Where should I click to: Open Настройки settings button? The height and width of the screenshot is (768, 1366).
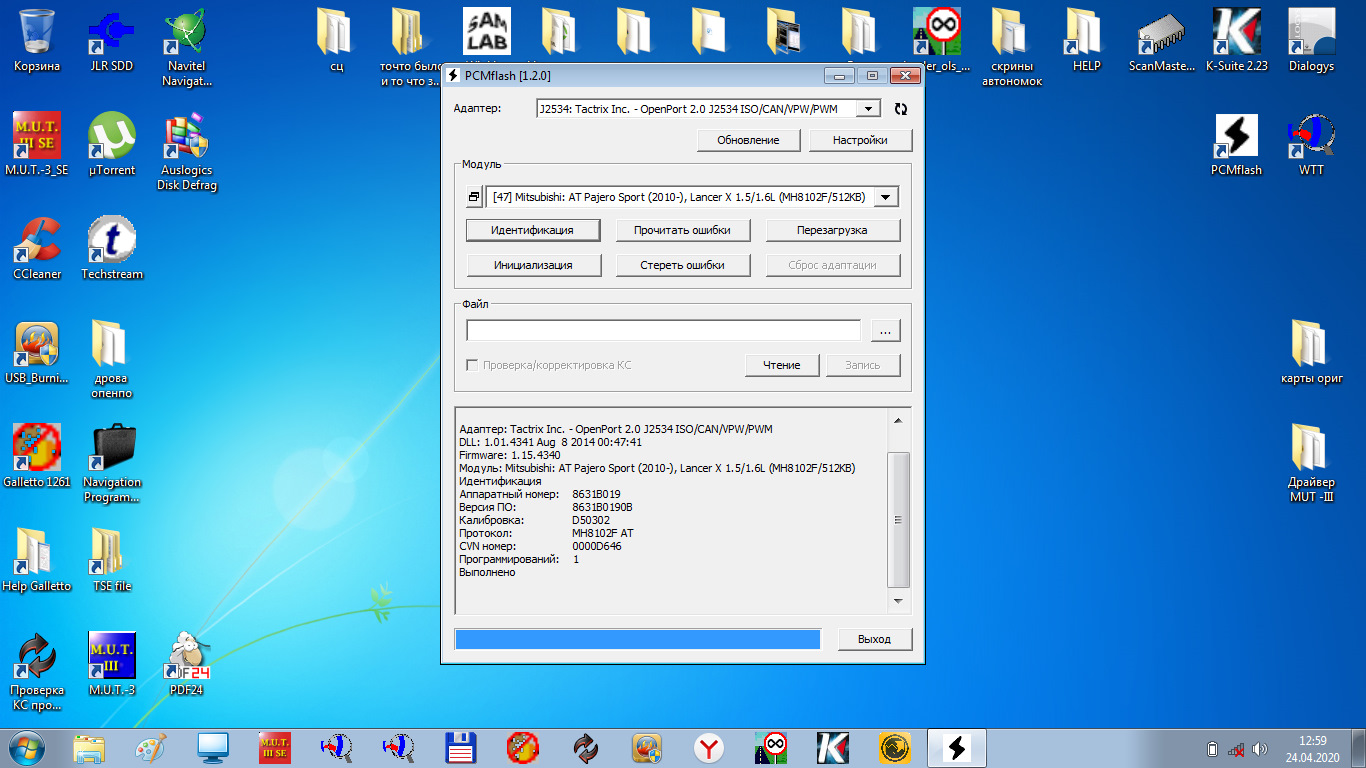click(860, 140)
